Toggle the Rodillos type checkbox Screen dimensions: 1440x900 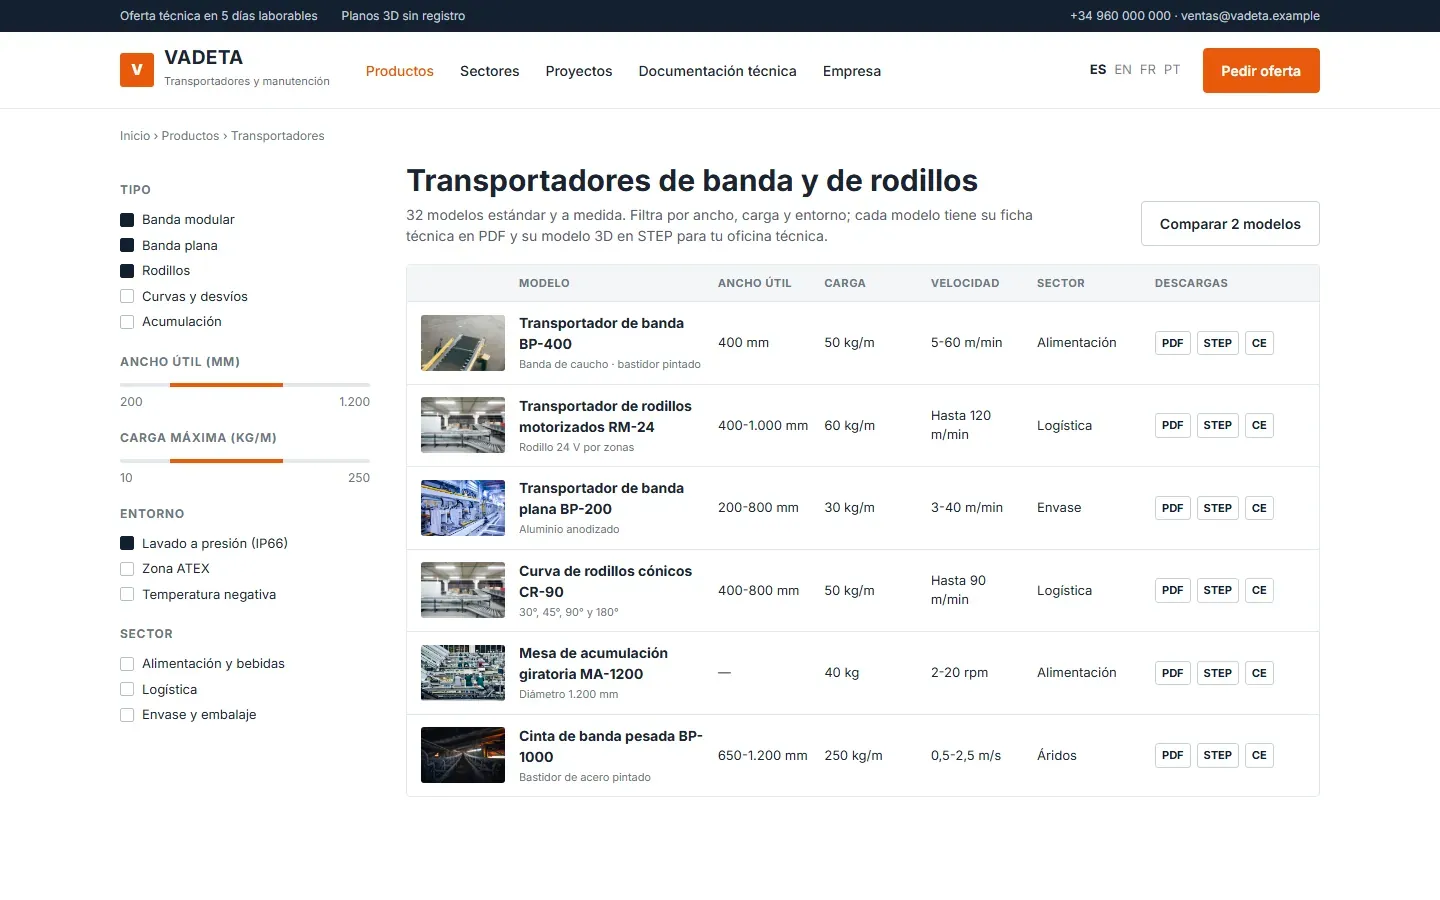127,271
